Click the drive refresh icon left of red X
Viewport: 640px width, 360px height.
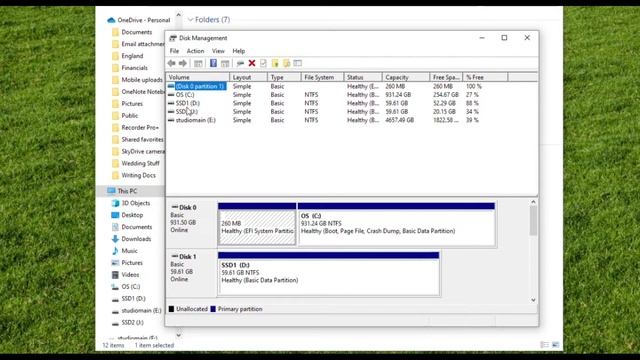click(240, 63)
